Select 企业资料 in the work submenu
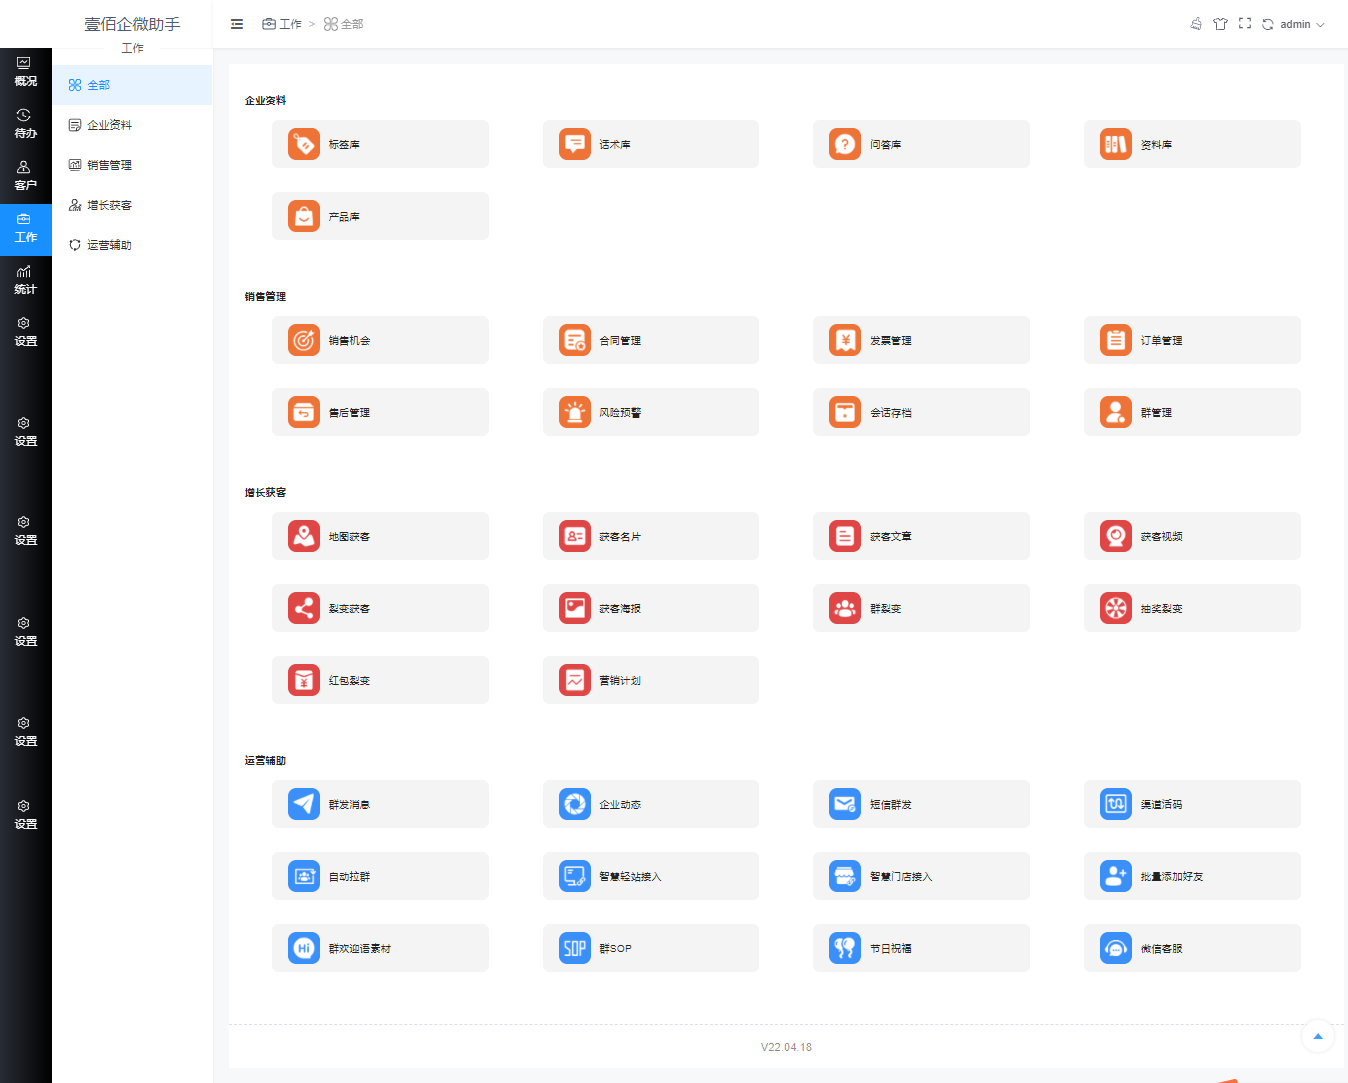1348x1083 pixels. [x=132, y=125]
